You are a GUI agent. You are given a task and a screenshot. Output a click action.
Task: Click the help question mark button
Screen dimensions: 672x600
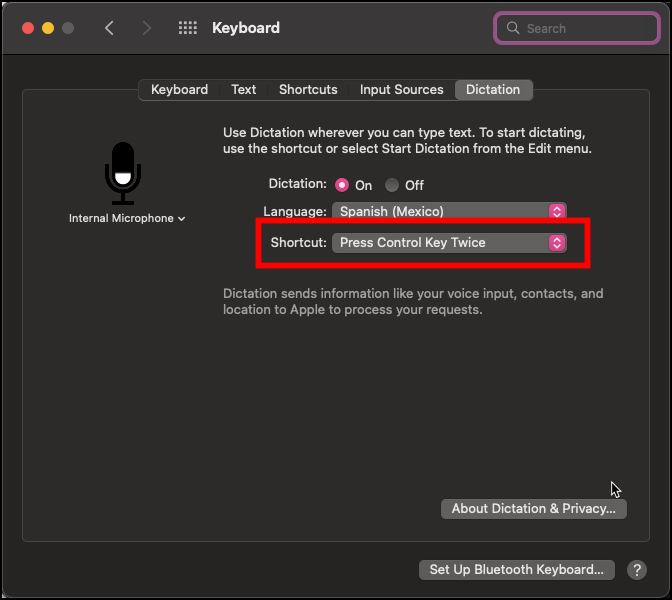[637, 570]
